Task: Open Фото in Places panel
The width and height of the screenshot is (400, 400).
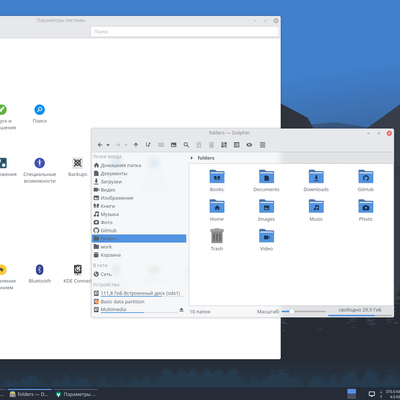Action: [x=139, y=222]
